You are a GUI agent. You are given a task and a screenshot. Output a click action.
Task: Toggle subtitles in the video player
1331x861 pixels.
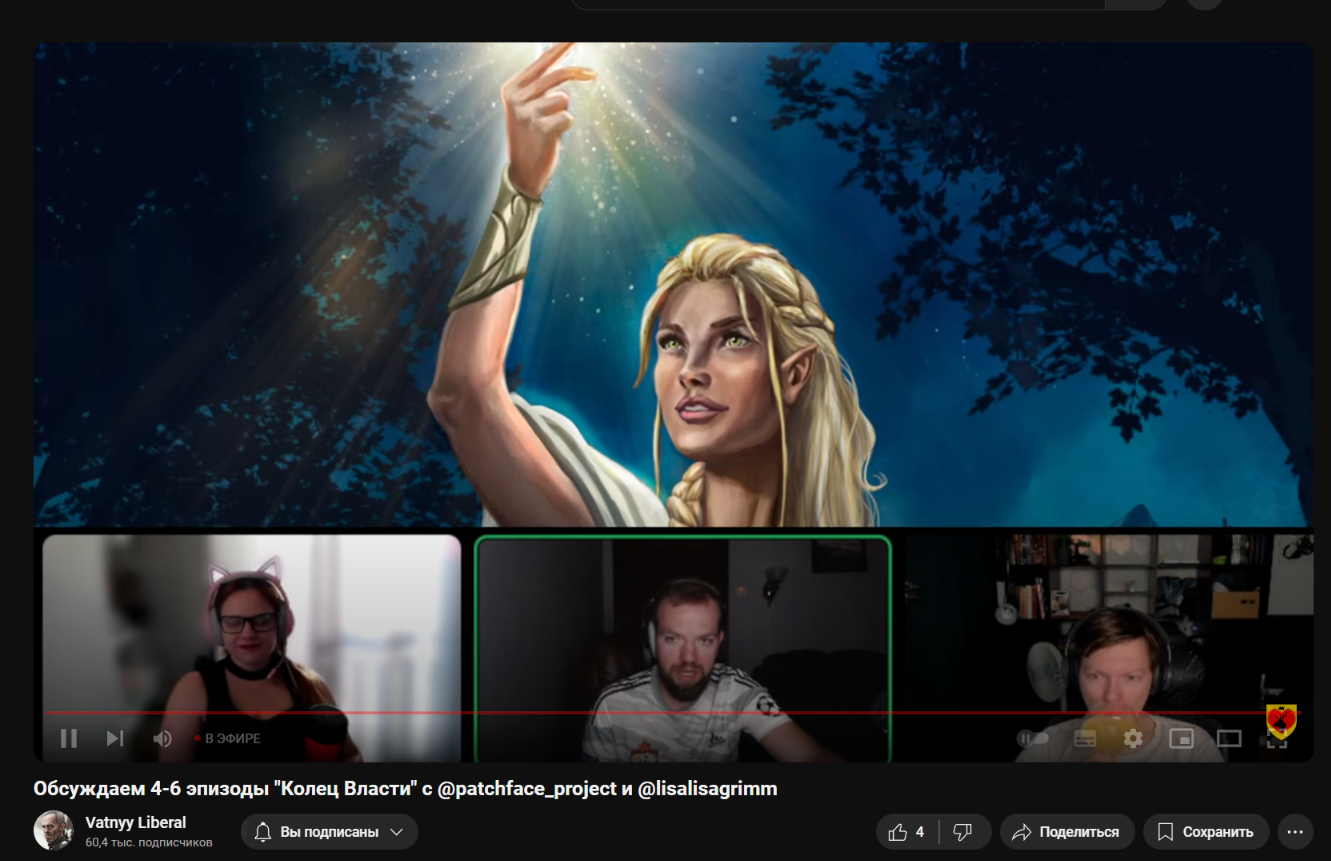click(1085, 739)
